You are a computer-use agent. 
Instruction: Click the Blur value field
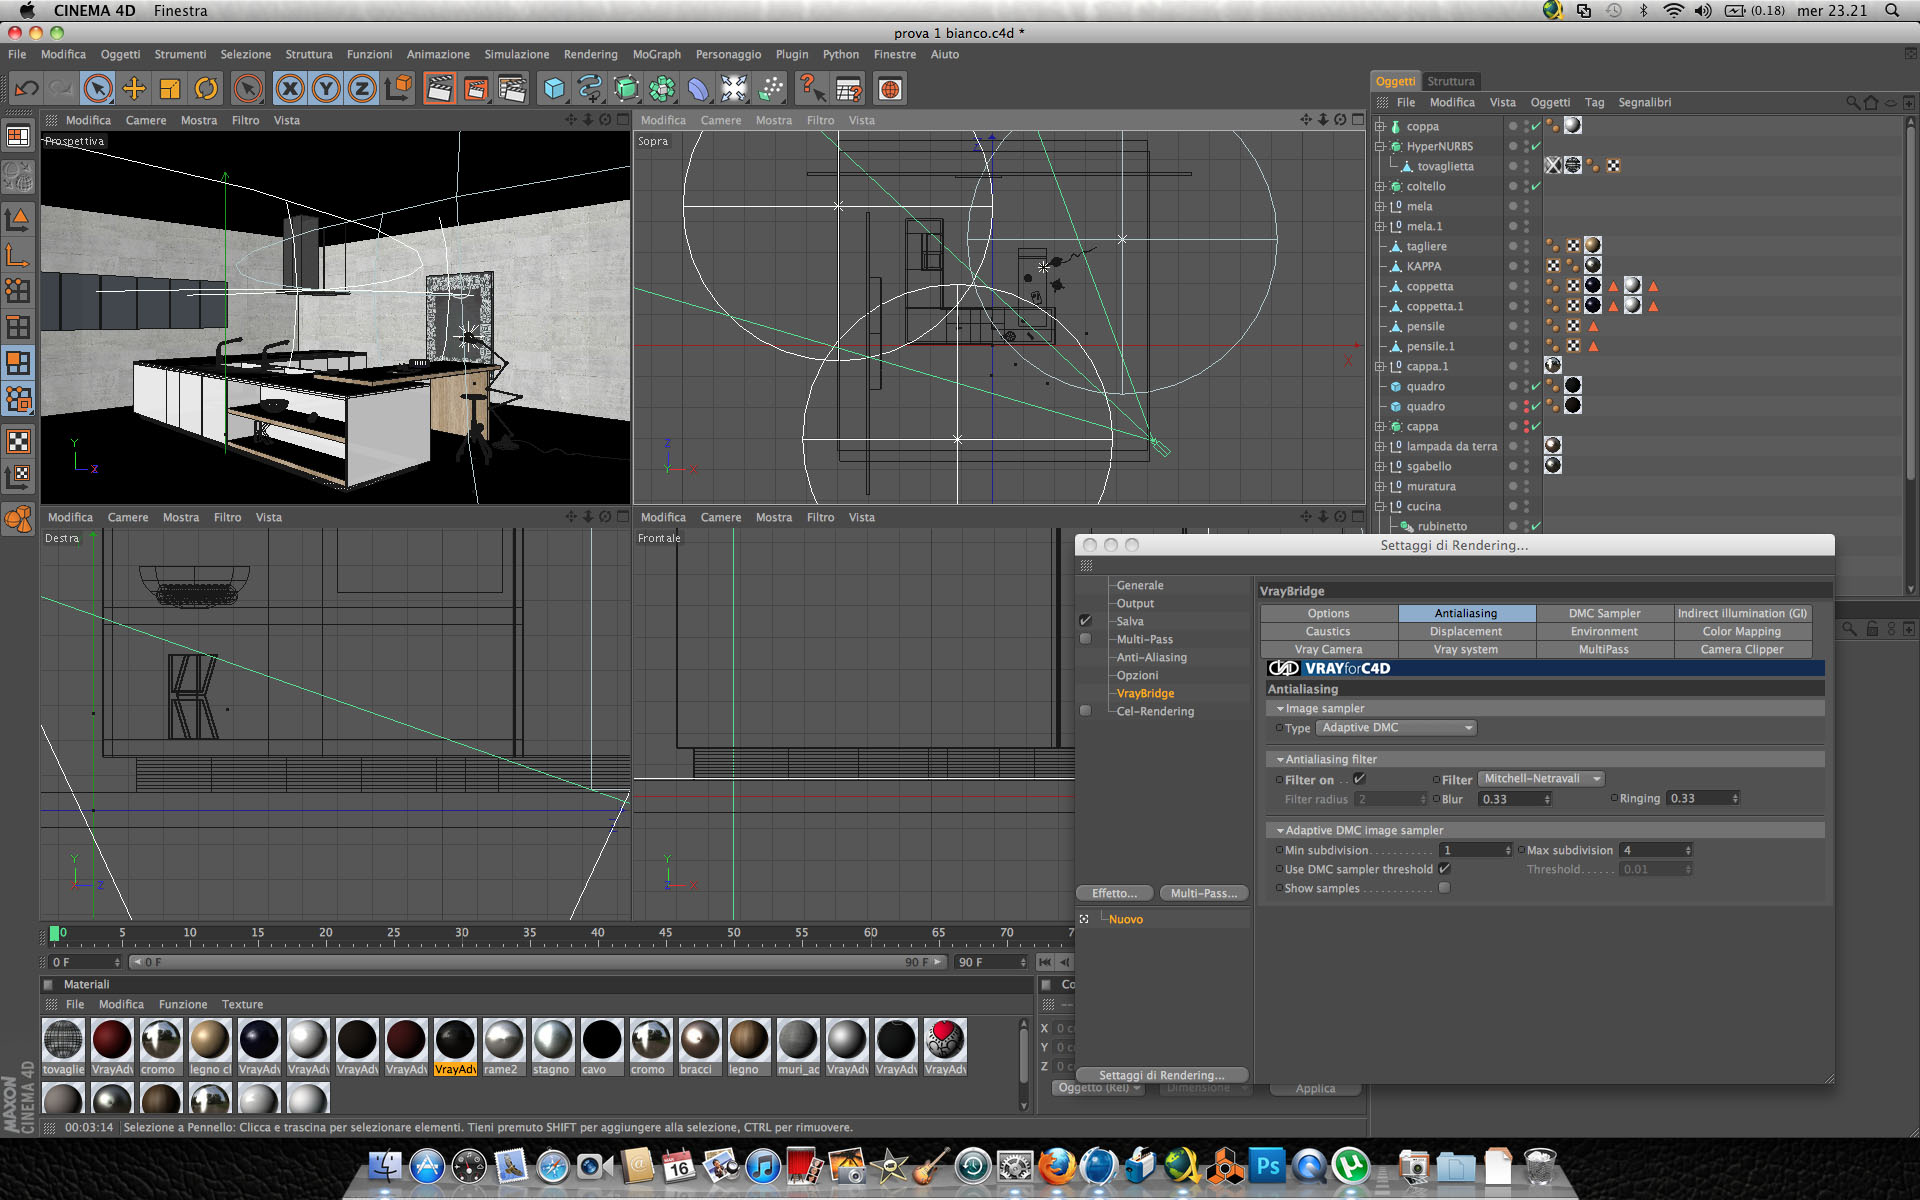1510,799
